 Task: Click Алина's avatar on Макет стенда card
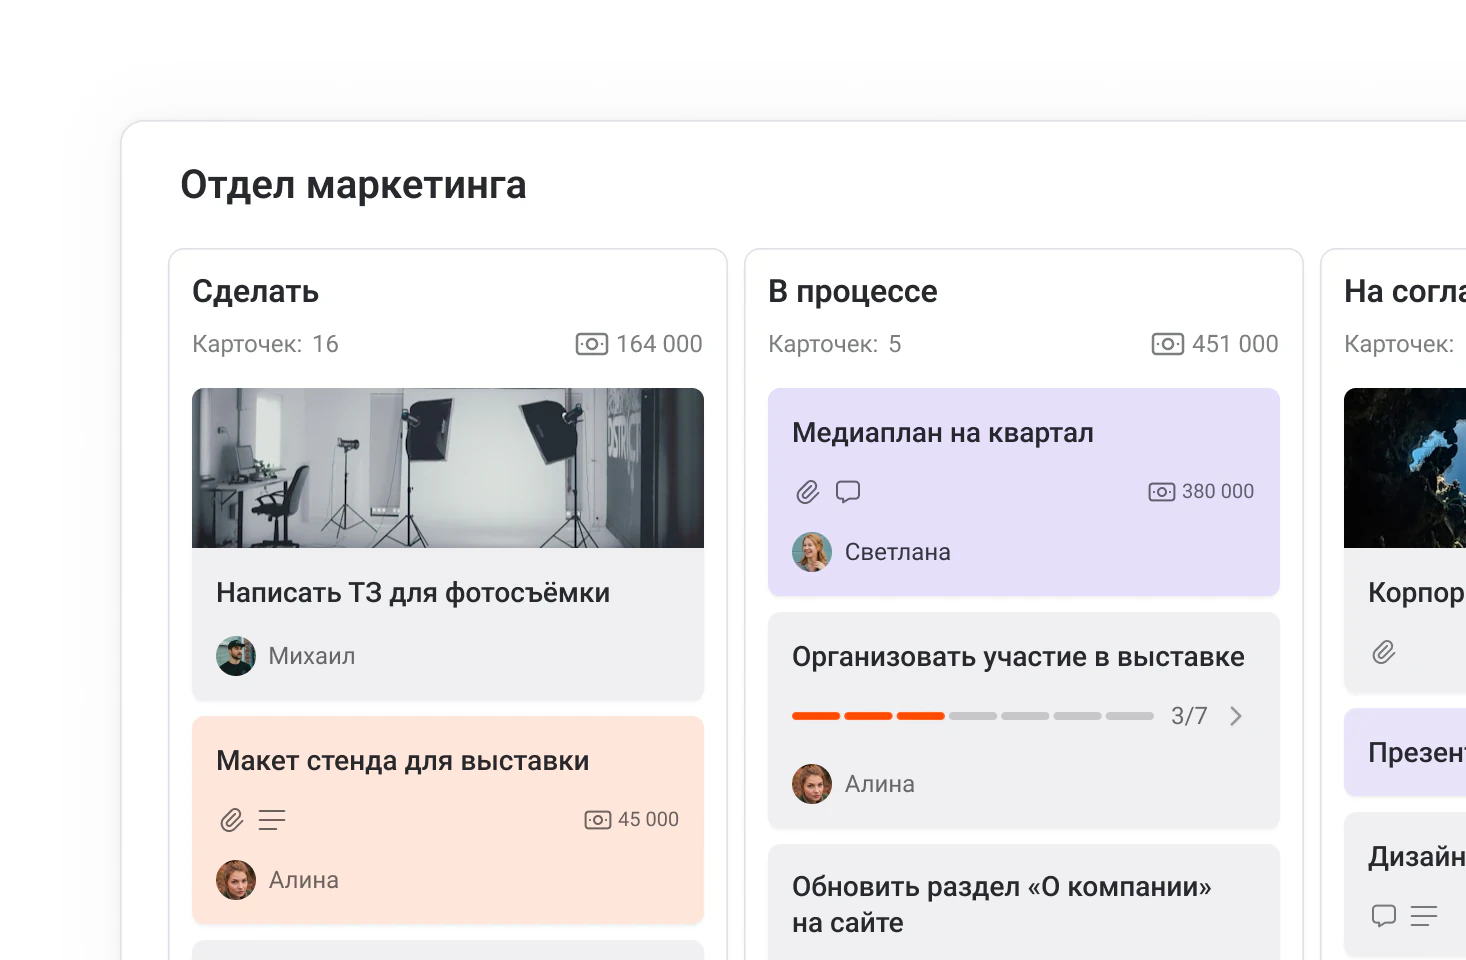tap(236, 880)
